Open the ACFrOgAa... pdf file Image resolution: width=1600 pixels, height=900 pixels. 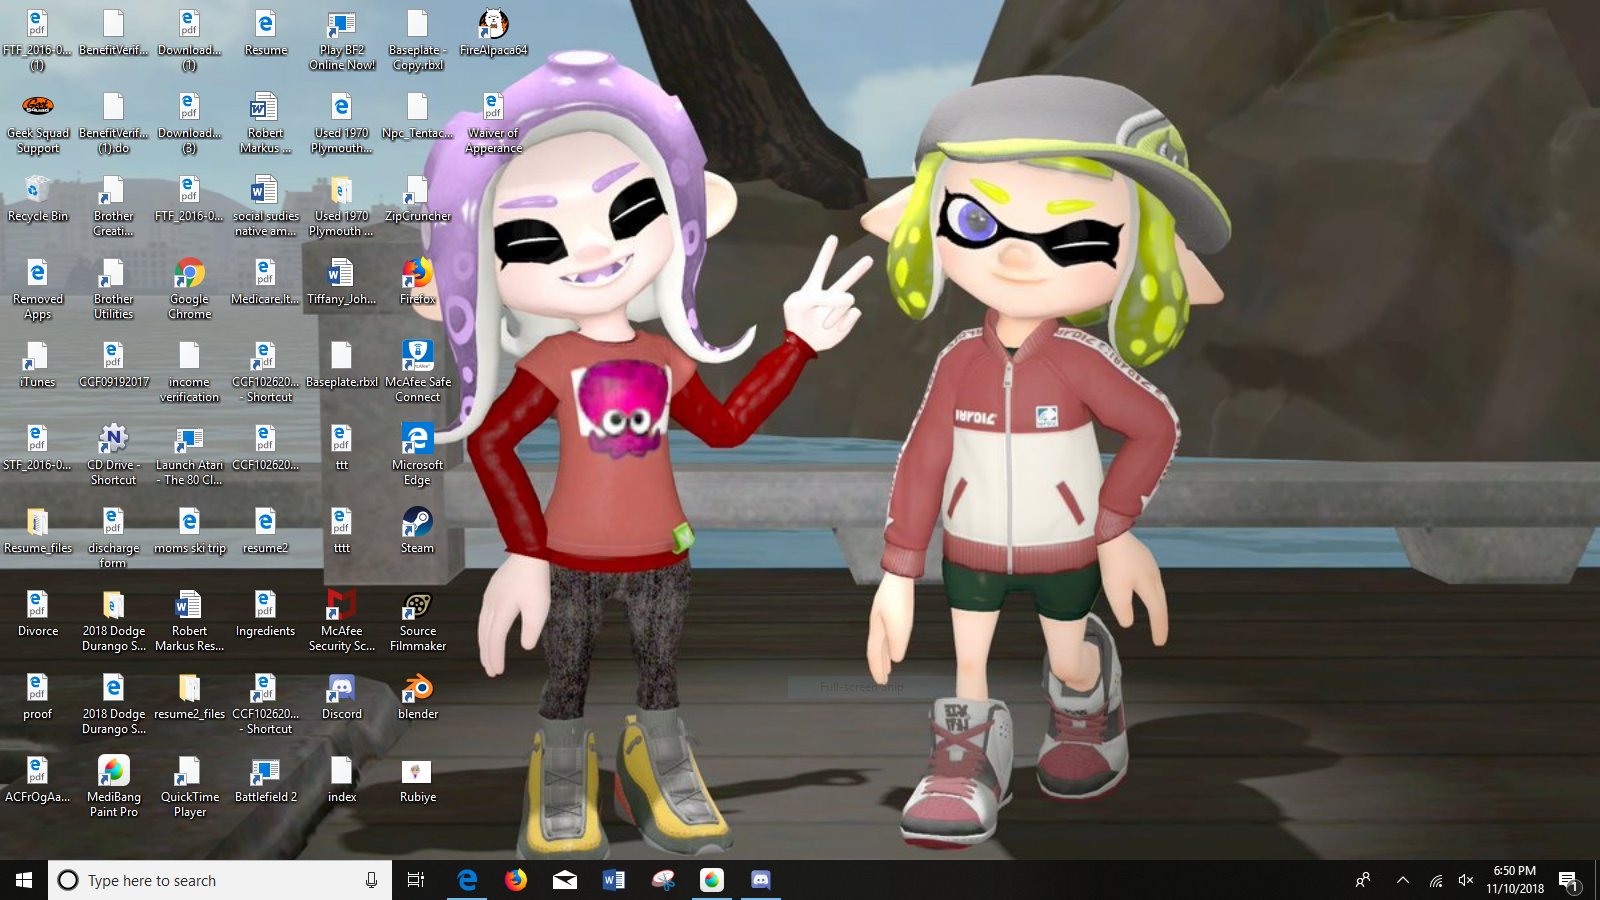(x=38, y=779)
